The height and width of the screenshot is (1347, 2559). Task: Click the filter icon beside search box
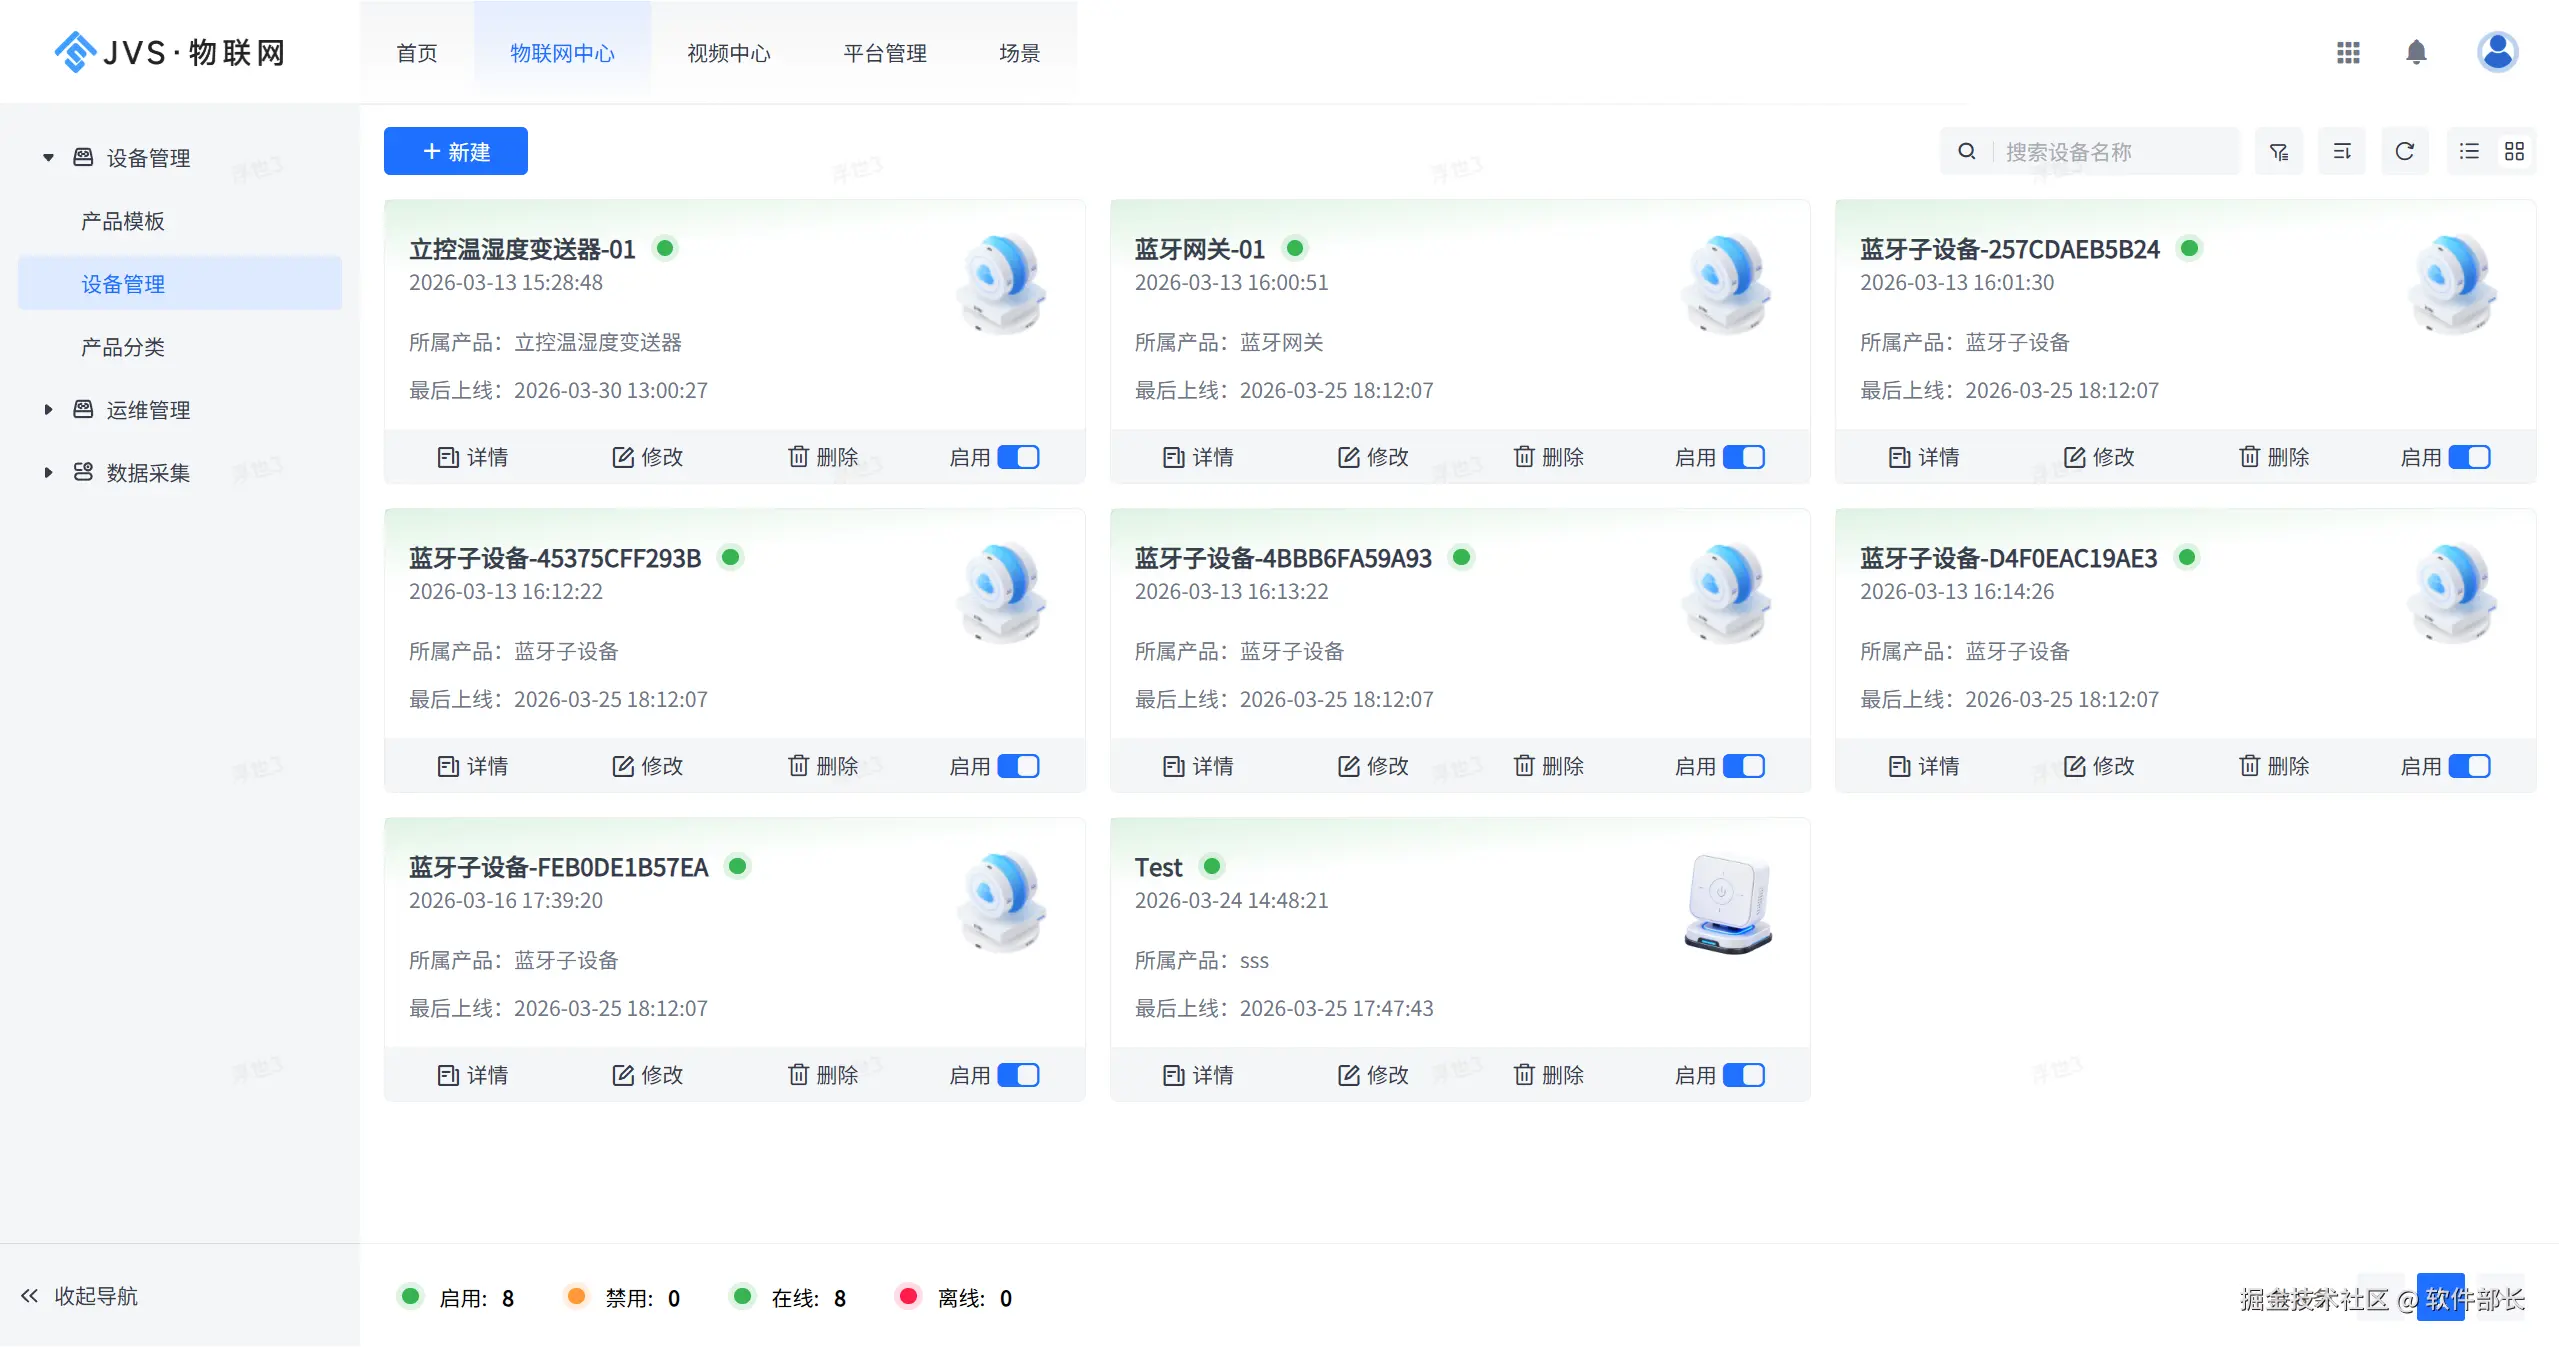tap(2278, 152)
